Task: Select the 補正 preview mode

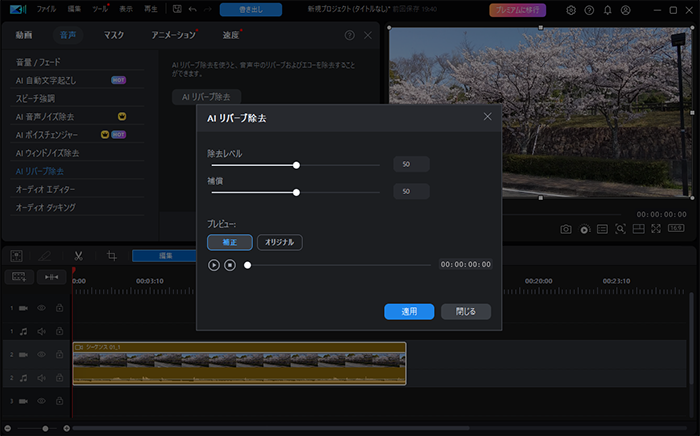Action: (x=230, y=242)
